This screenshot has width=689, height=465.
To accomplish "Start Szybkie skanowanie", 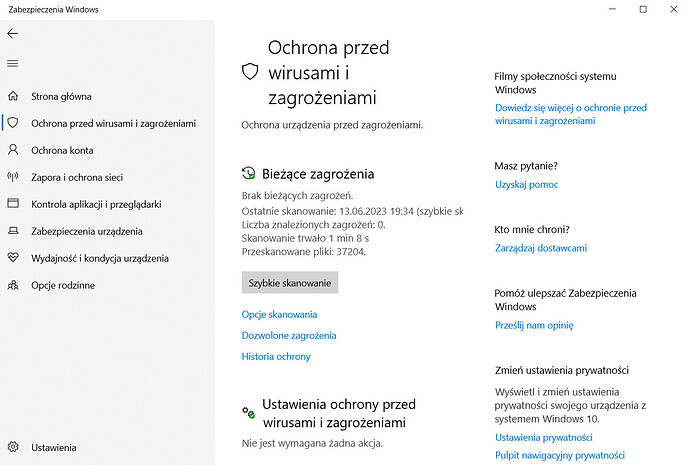I will [290, 283].
